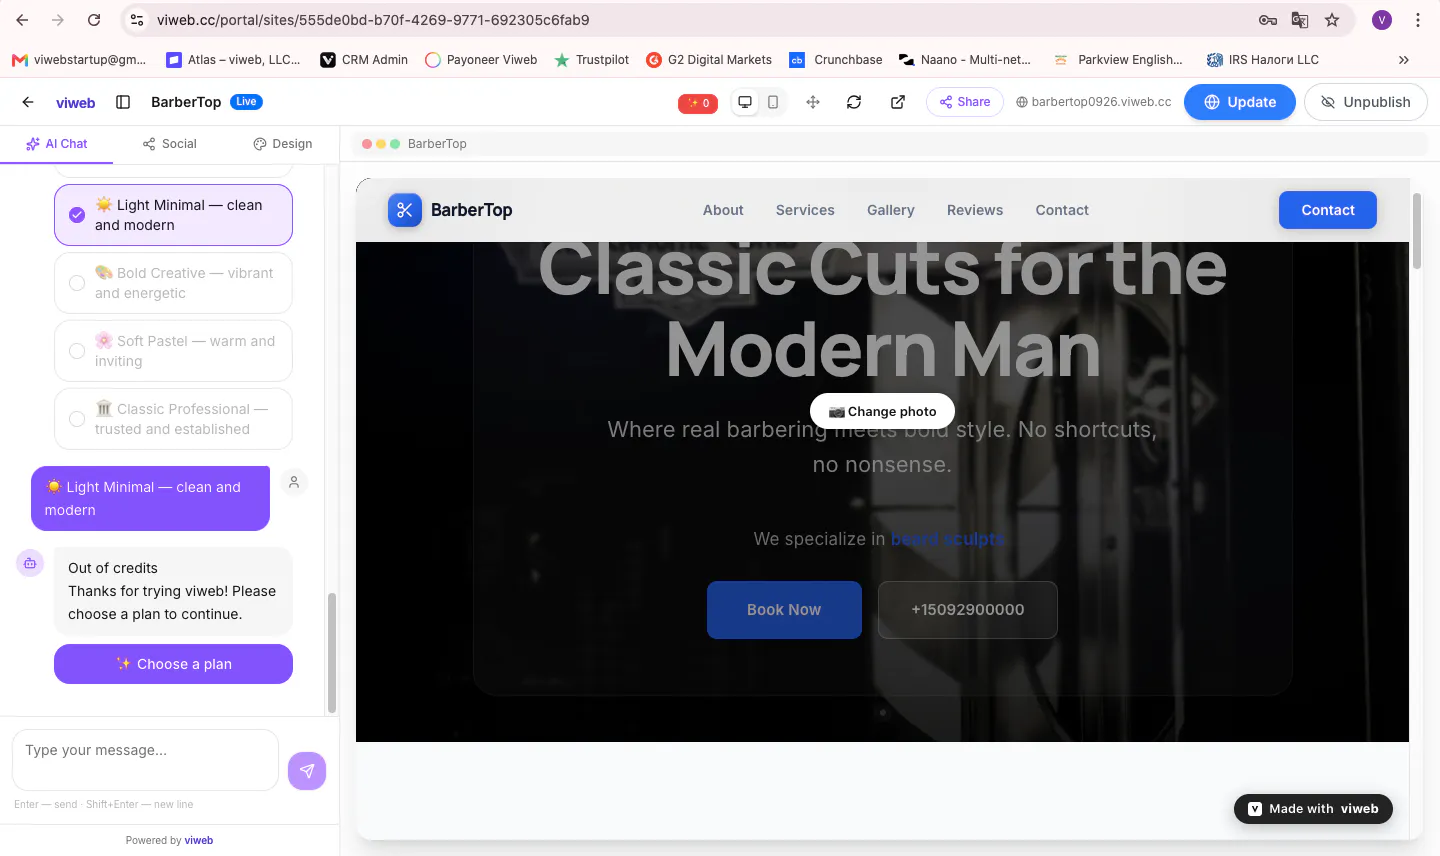Open the Social tab
1440x856 pixels.
(x=170, y=144)
